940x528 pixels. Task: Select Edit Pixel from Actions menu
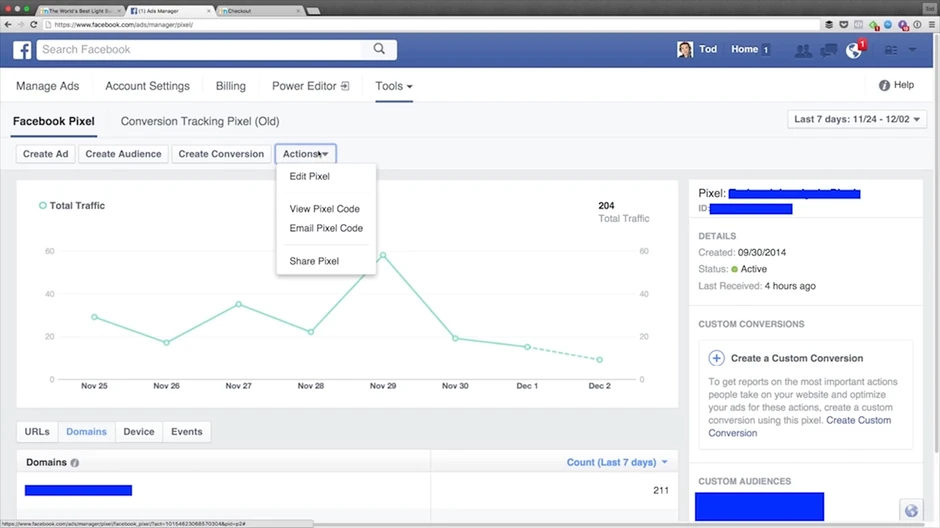(309, 177)
